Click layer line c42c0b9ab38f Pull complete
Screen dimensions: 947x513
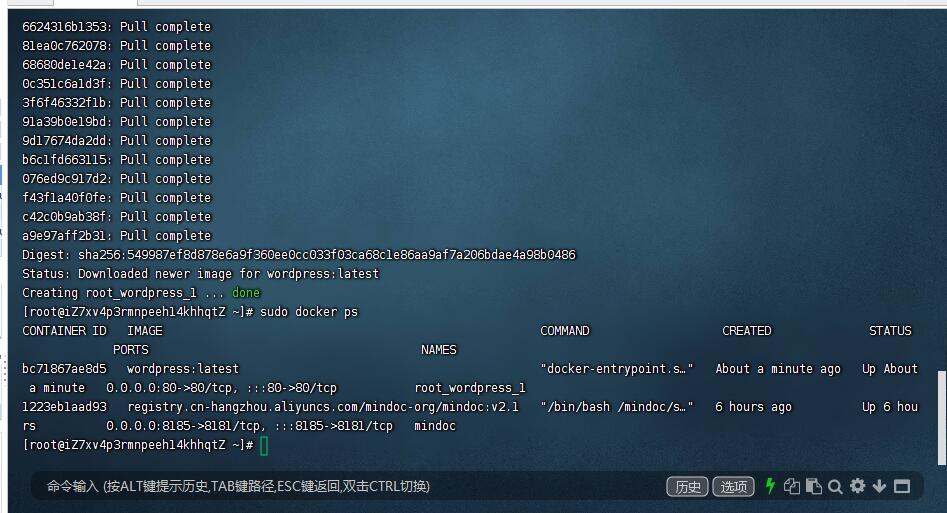pos(117,216)
